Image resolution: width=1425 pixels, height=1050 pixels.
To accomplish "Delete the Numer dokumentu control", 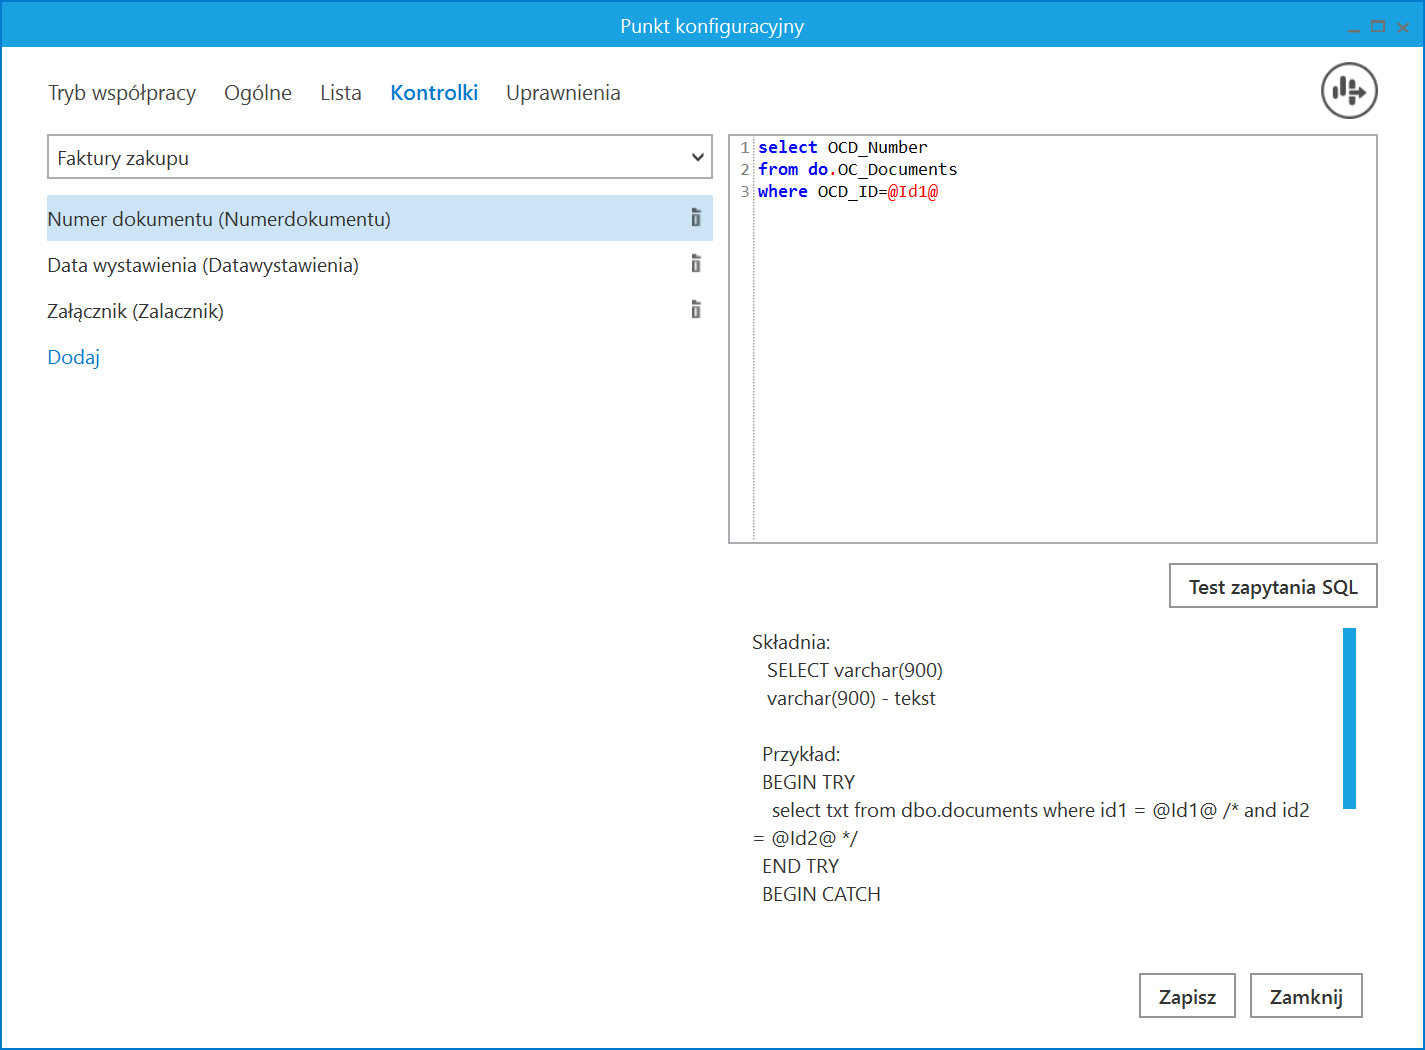I will click(696, 218).
